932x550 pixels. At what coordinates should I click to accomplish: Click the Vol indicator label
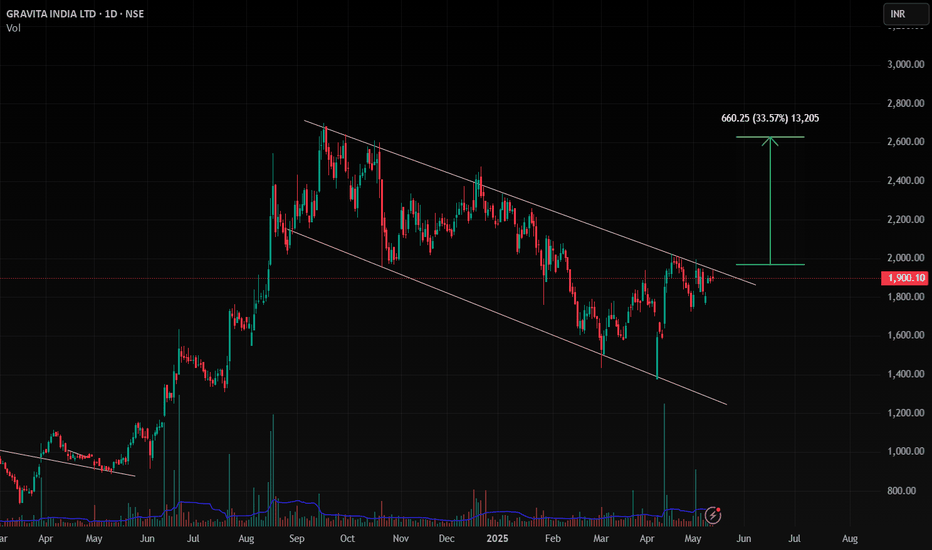(13, 28)
